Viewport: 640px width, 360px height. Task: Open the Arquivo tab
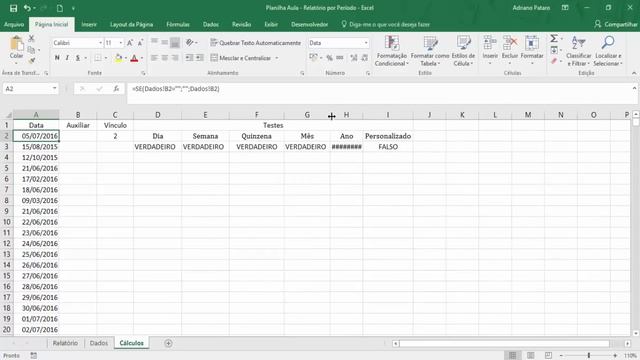(x=14, y=24)
